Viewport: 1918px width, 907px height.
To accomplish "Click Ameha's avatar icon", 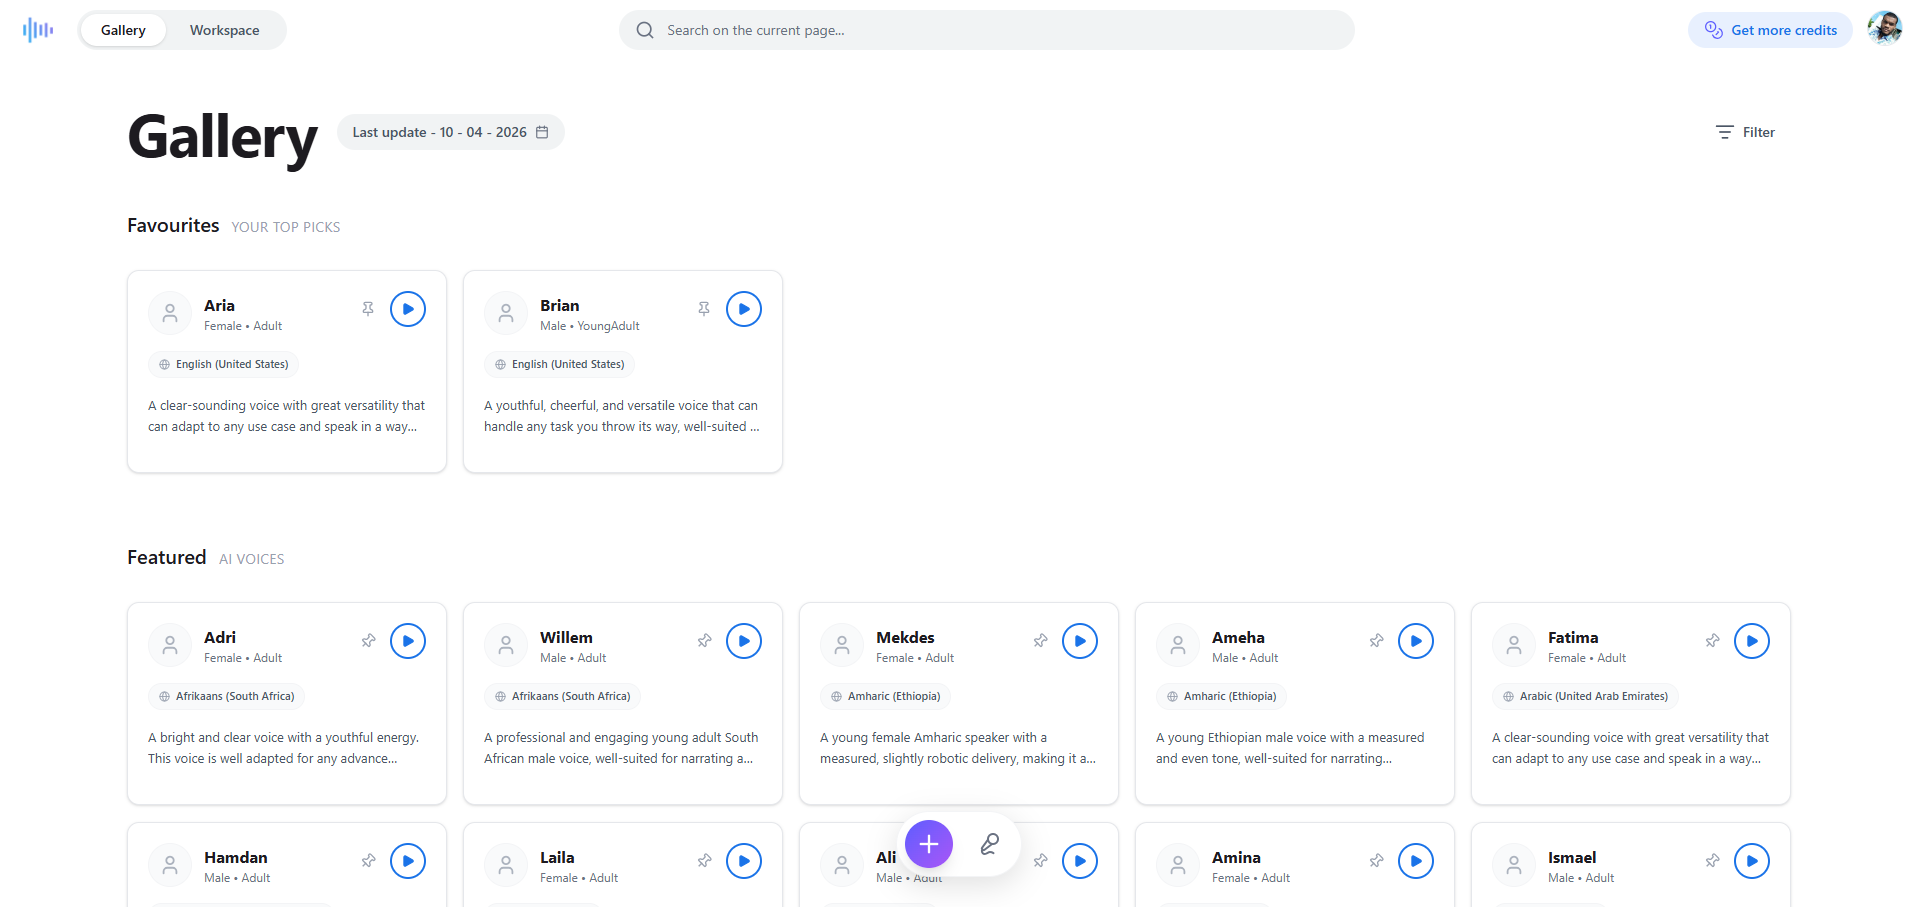I will [1178, 646].
